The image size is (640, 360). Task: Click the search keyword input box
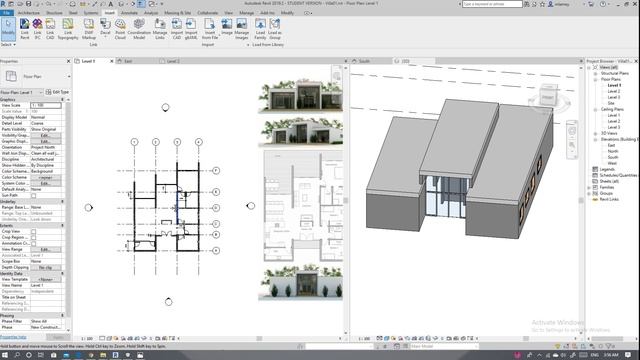tap(492, 4)
